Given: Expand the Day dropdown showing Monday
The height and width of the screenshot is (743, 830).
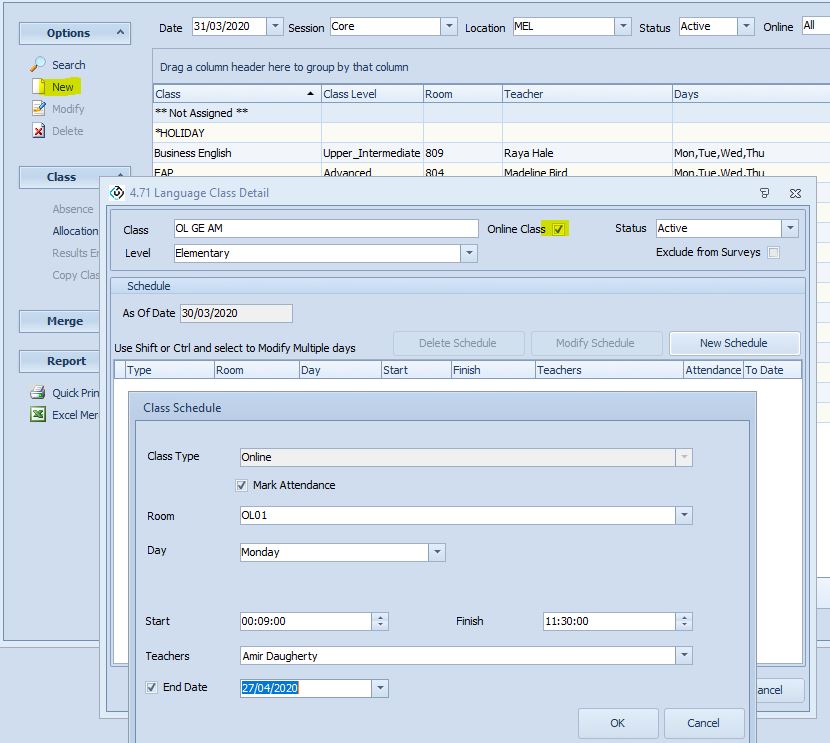Looking at the screenshot, I should coord(437,552).
